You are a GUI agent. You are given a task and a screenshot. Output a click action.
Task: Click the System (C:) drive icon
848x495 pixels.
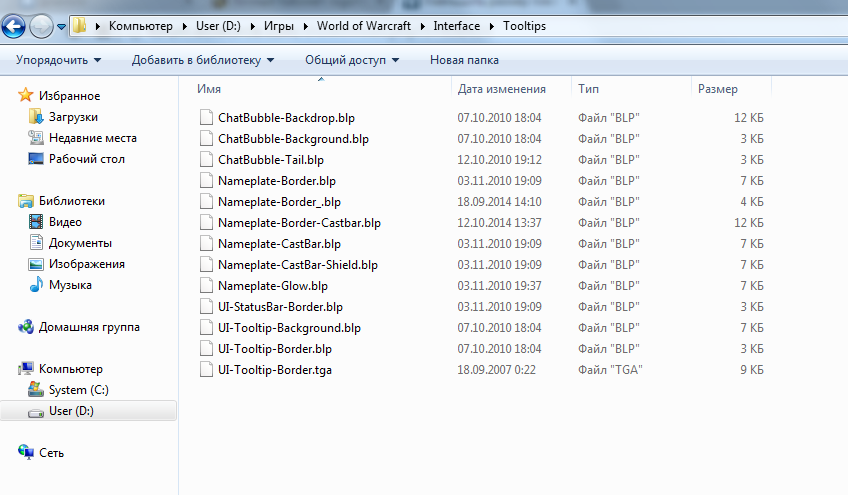[36, 390]
